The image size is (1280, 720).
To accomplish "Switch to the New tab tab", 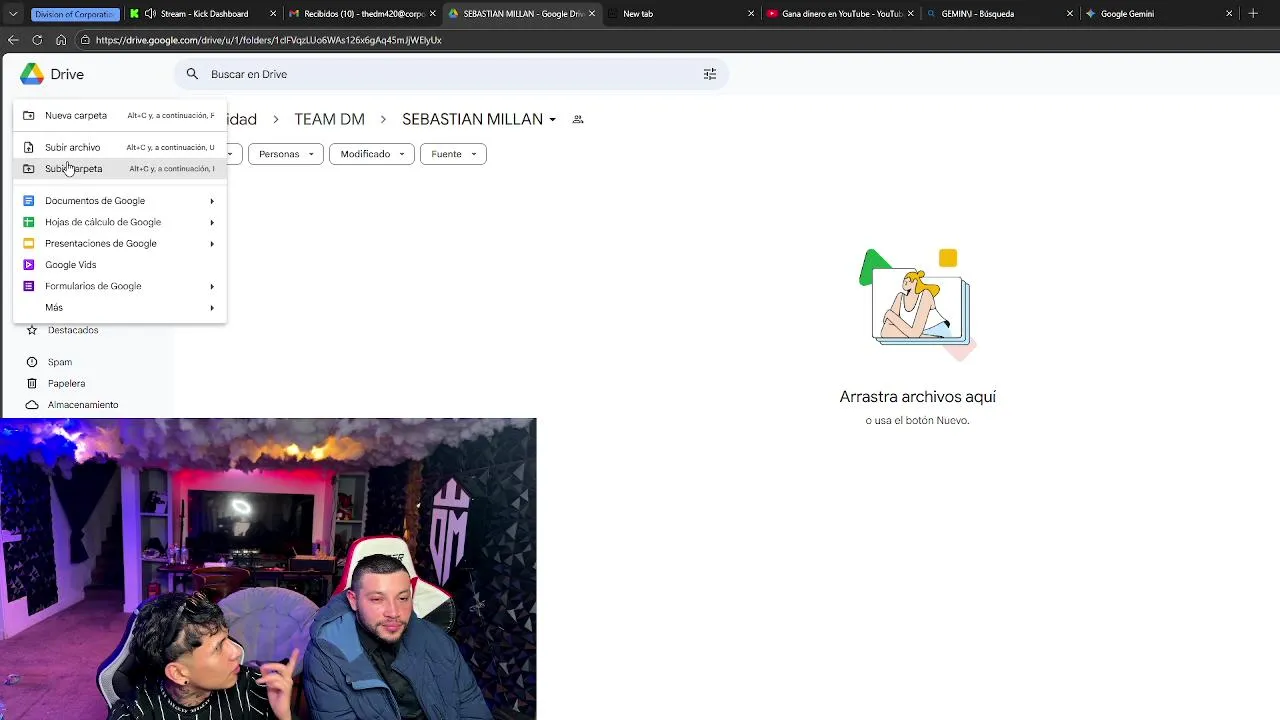I will (680, 14).
